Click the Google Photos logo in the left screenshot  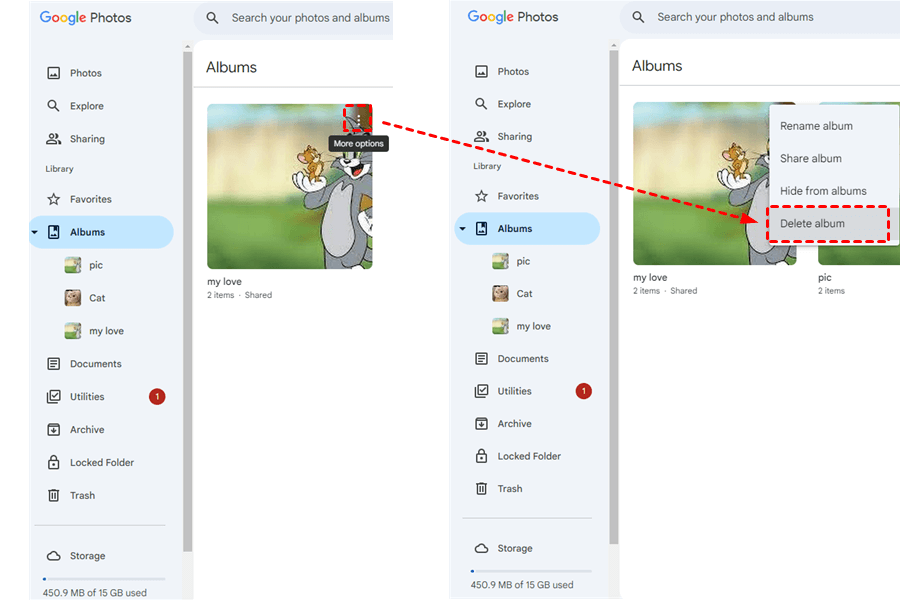coord(86,18)
